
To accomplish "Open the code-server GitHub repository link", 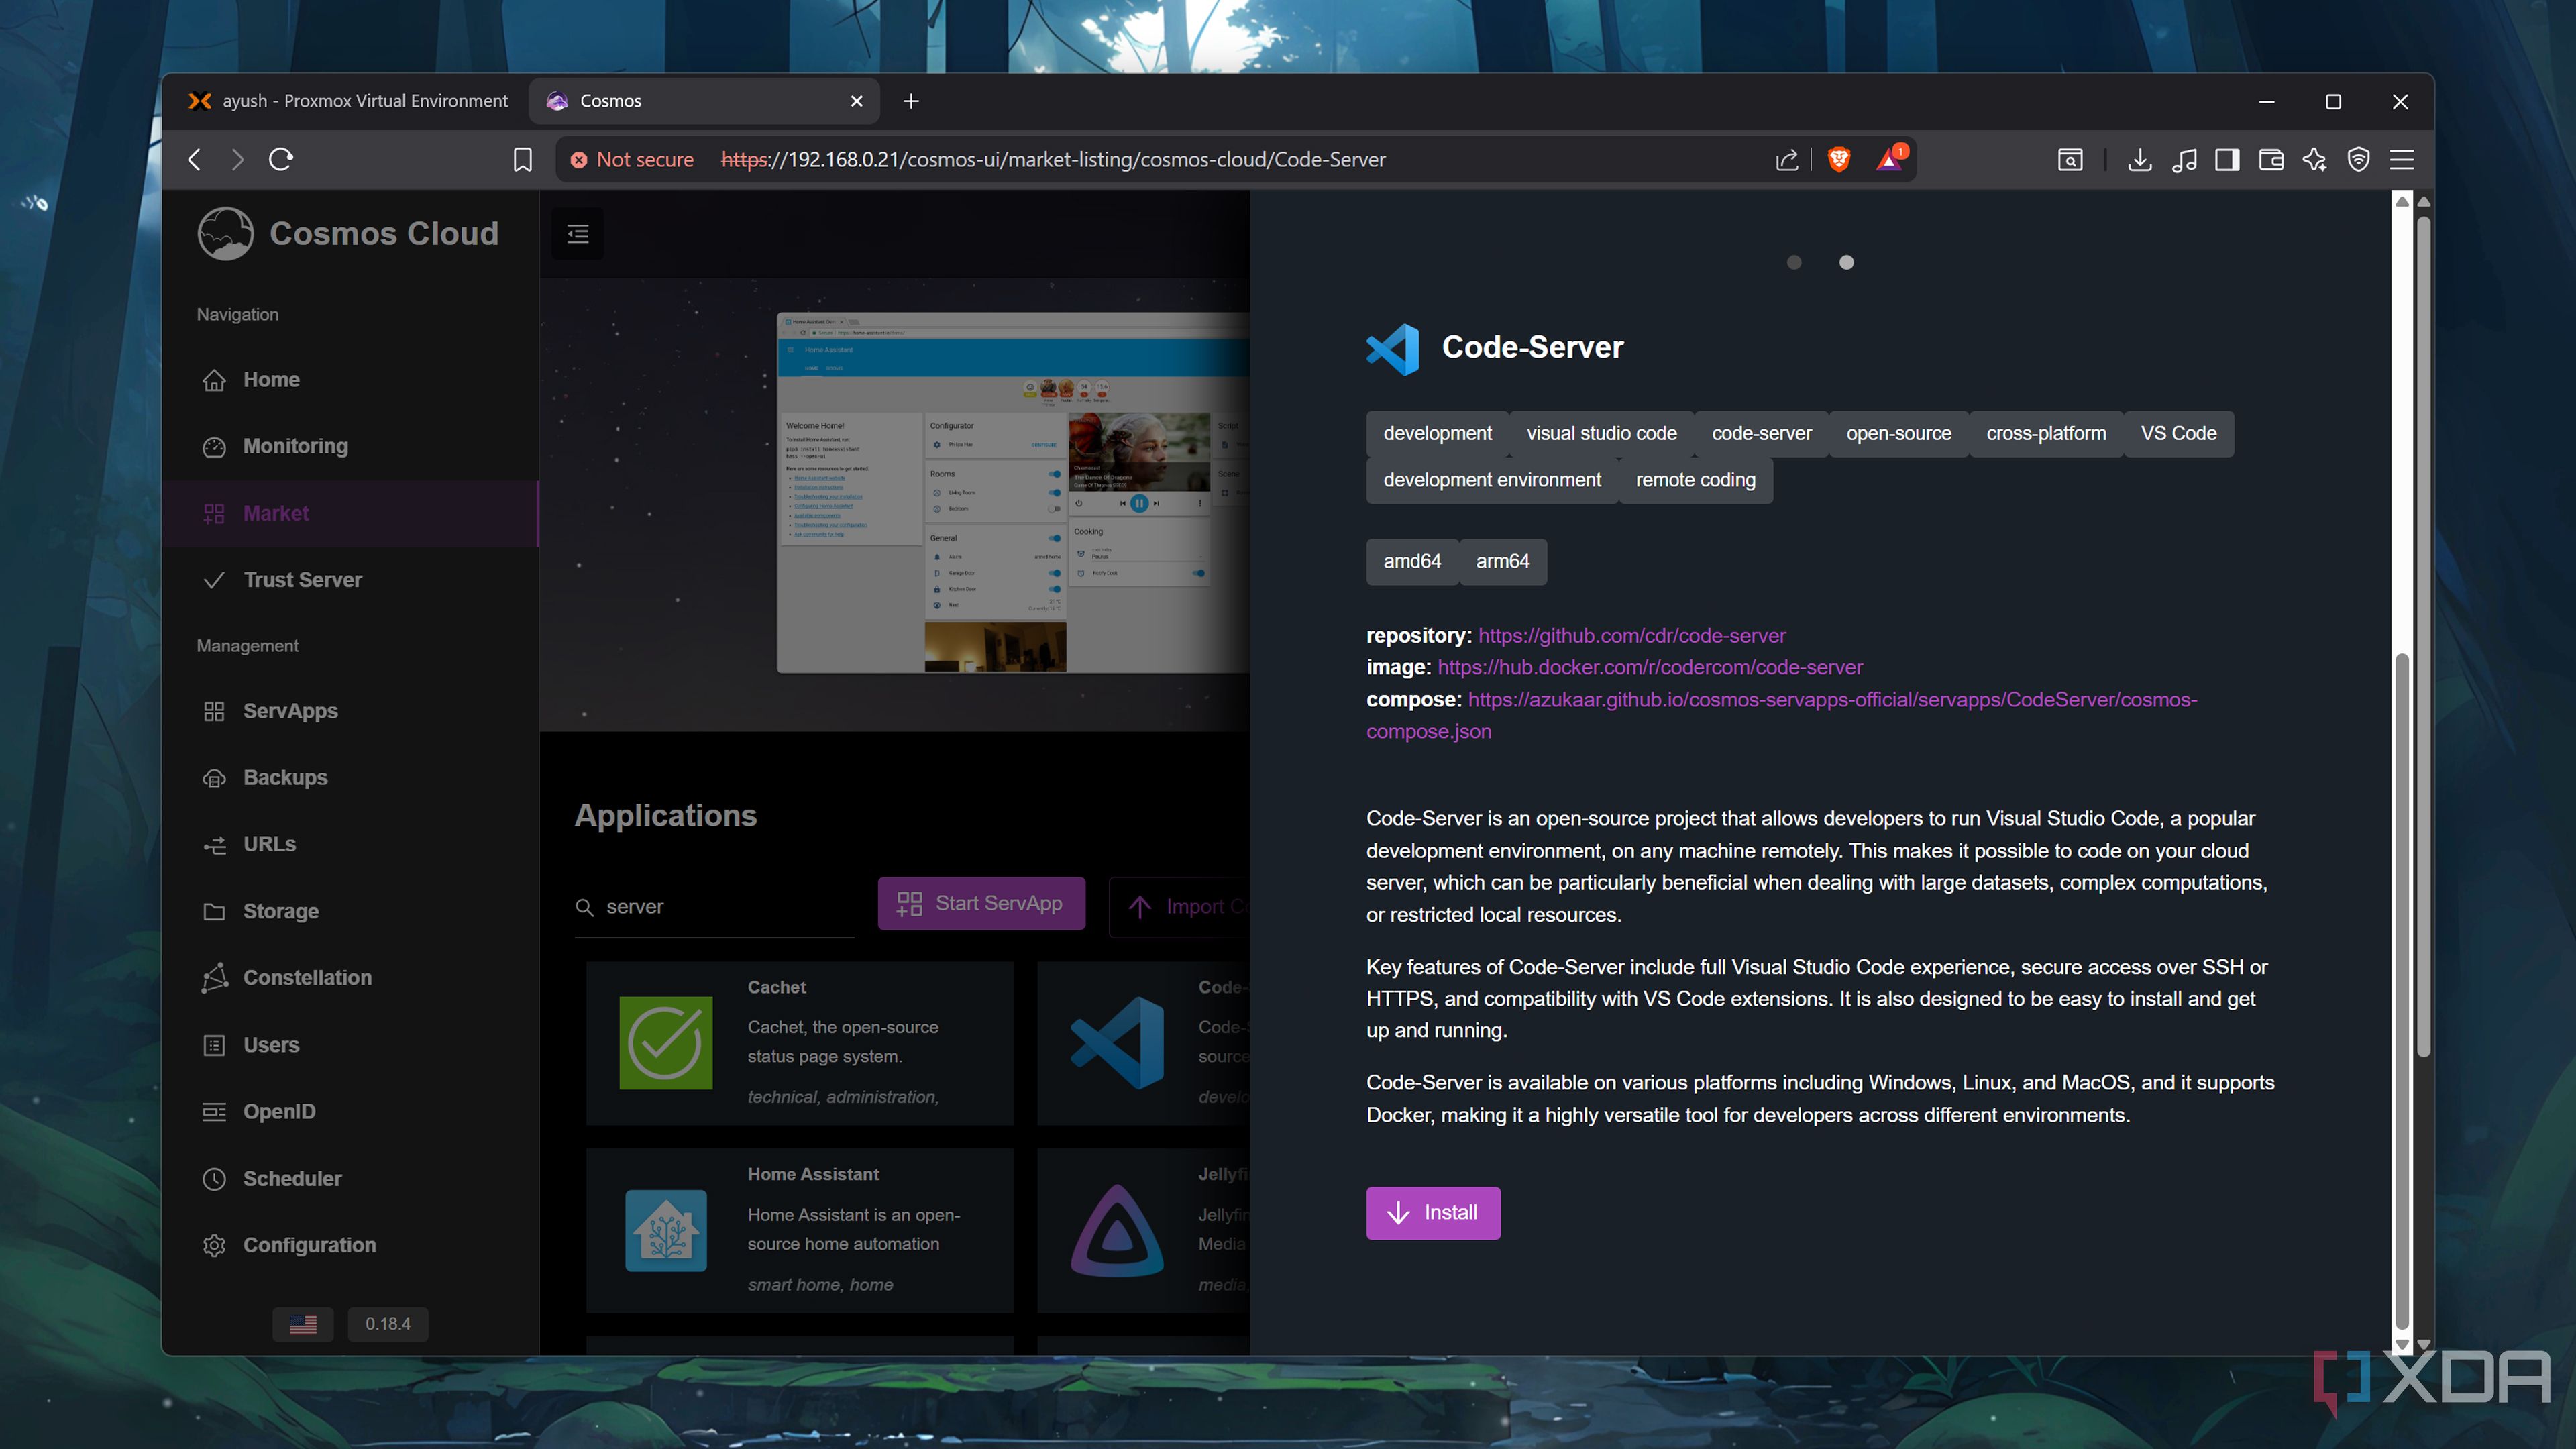I will click(1631, 636).
